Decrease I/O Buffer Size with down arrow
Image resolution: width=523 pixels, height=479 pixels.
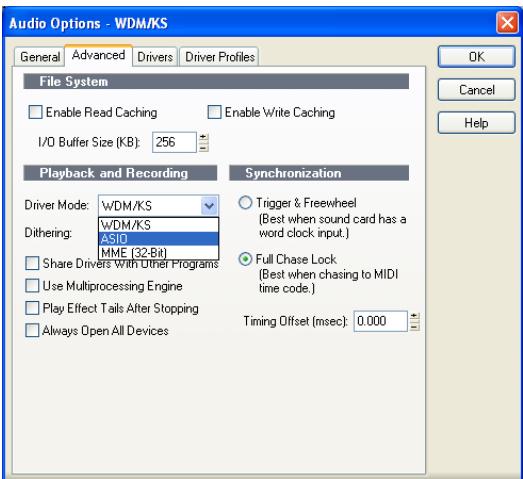click(203, 147)
